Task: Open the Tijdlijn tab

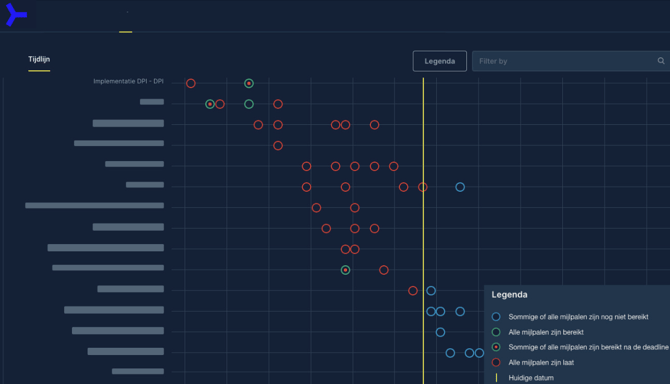Action: 39,59
